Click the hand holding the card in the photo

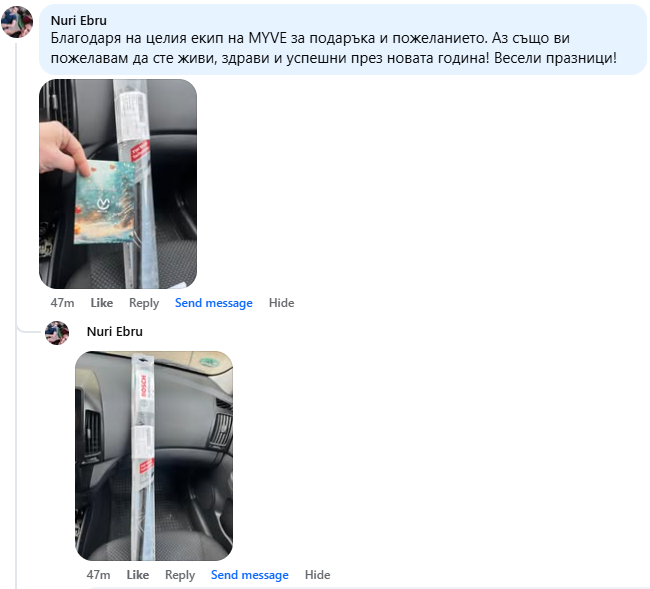coord(62,148)
